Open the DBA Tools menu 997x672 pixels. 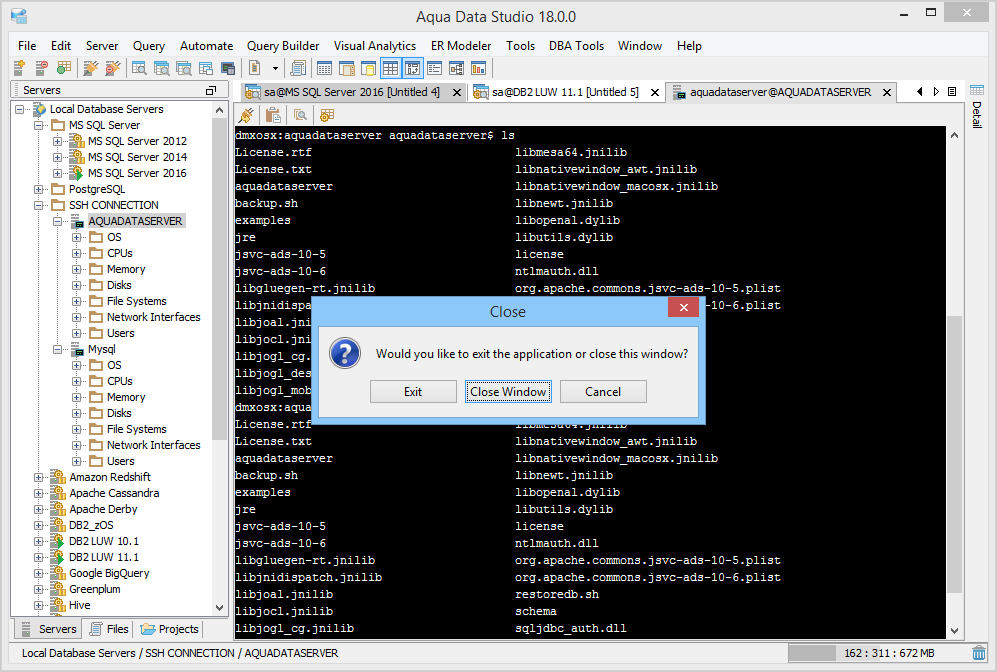coord(576,46)
